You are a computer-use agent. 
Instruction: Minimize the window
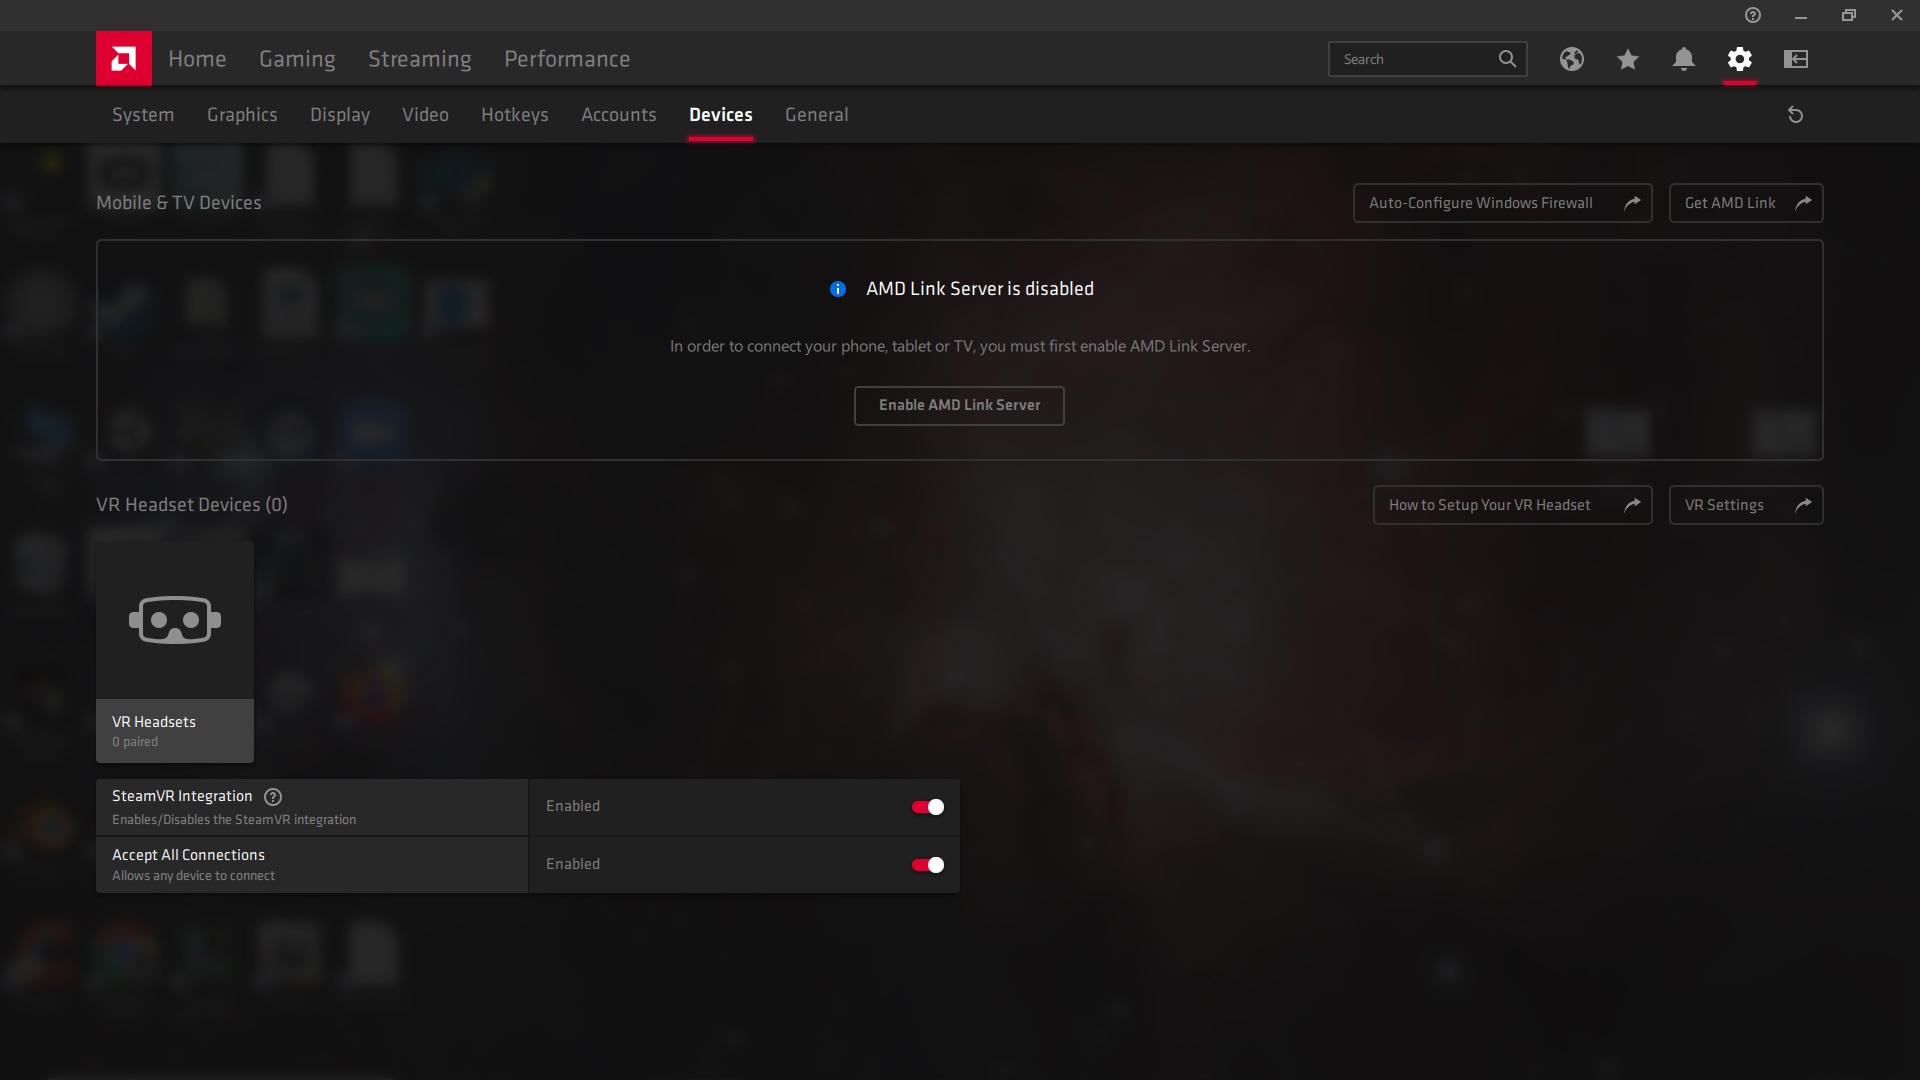[x=1800, y=15]
